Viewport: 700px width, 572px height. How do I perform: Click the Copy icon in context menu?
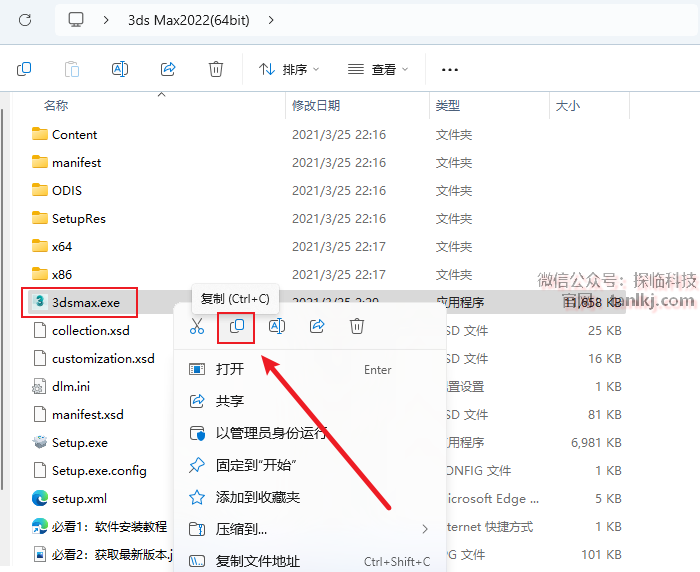[237, 326]
